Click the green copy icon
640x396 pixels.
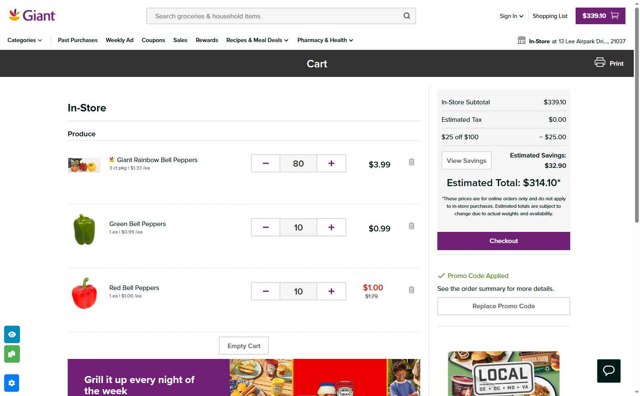tap(12, 354)
